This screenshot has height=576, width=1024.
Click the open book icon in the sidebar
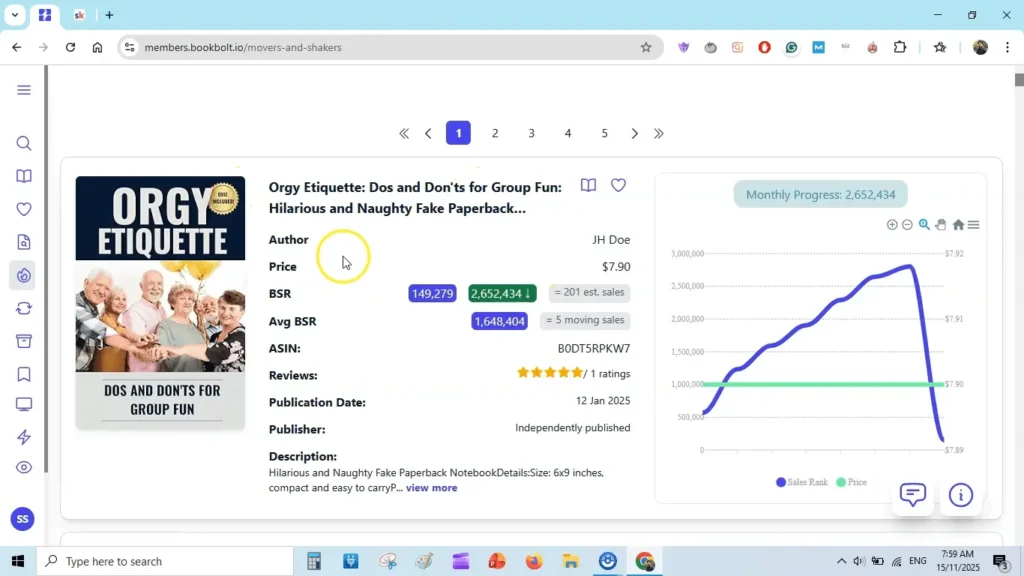click(x=24, y=176)
